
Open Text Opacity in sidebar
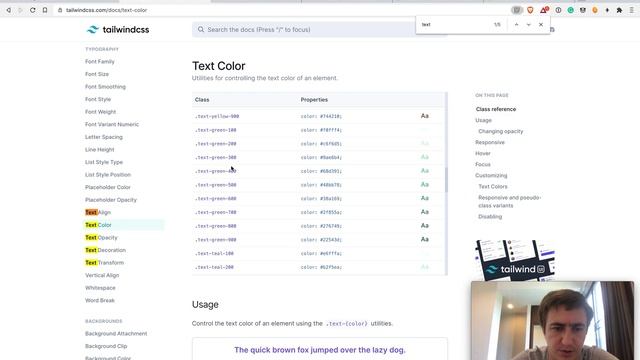pyautogui.click(x=101, y=238)
